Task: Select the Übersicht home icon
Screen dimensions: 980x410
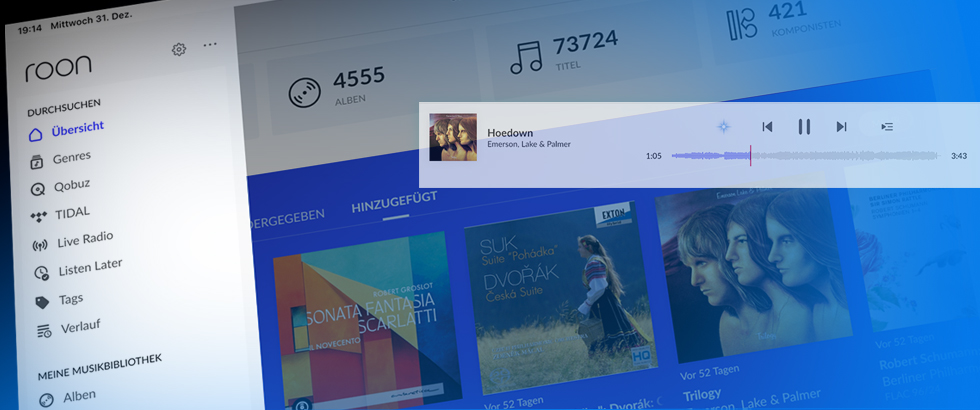Action: pyautogui.click(x=36, y=134)
